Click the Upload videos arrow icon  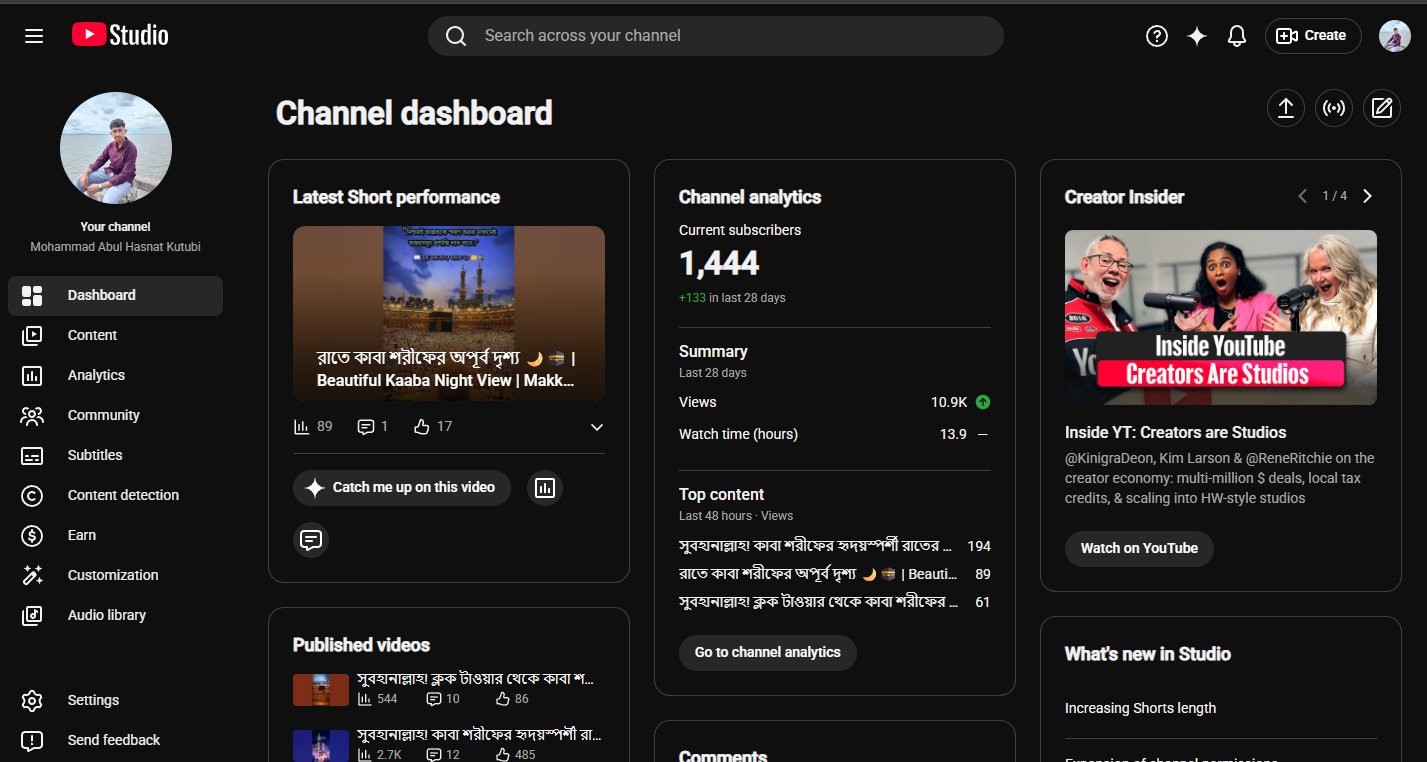[1286, 108]
